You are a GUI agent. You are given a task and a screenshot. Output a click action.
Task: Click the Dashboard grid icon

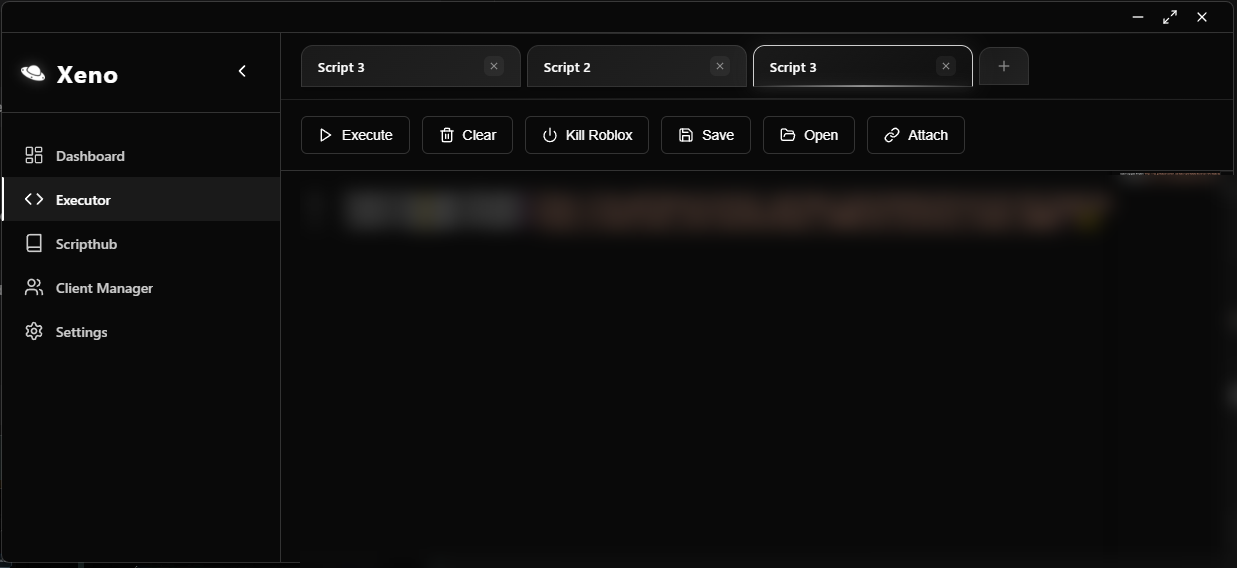34,155
